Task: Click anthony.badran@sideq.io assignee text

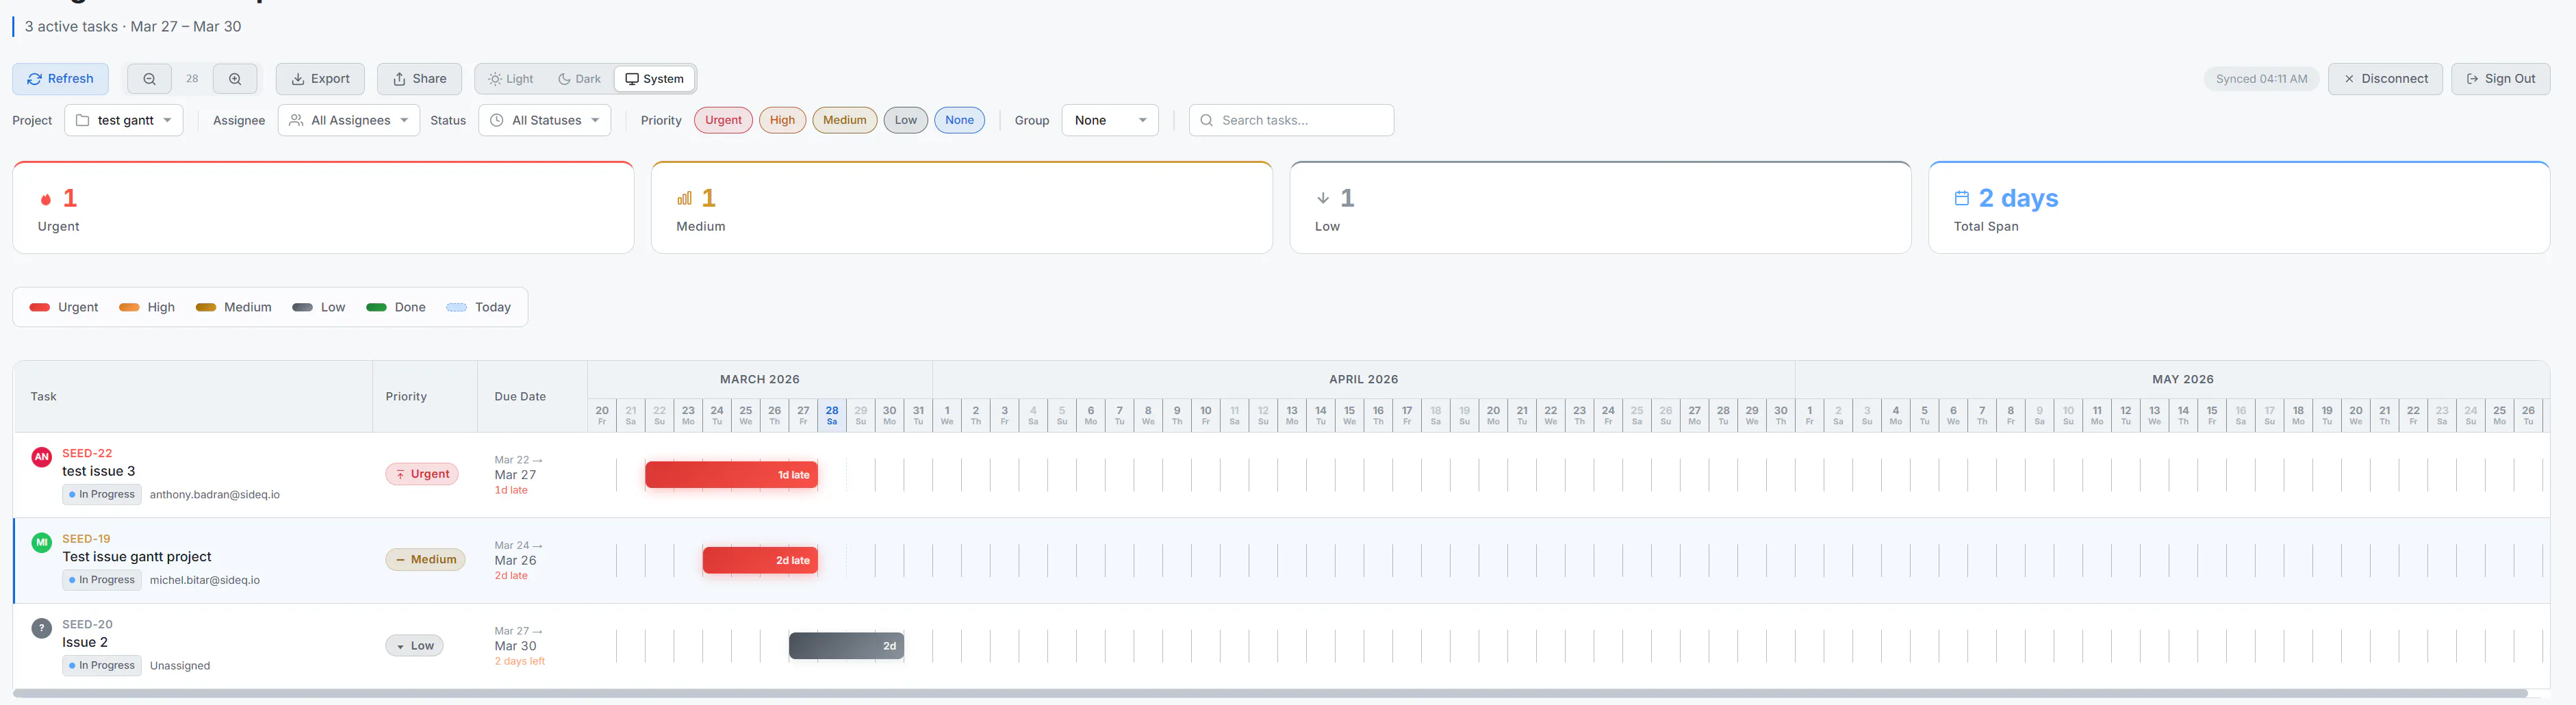Action: pyautogui.click(x=215, y=495)
